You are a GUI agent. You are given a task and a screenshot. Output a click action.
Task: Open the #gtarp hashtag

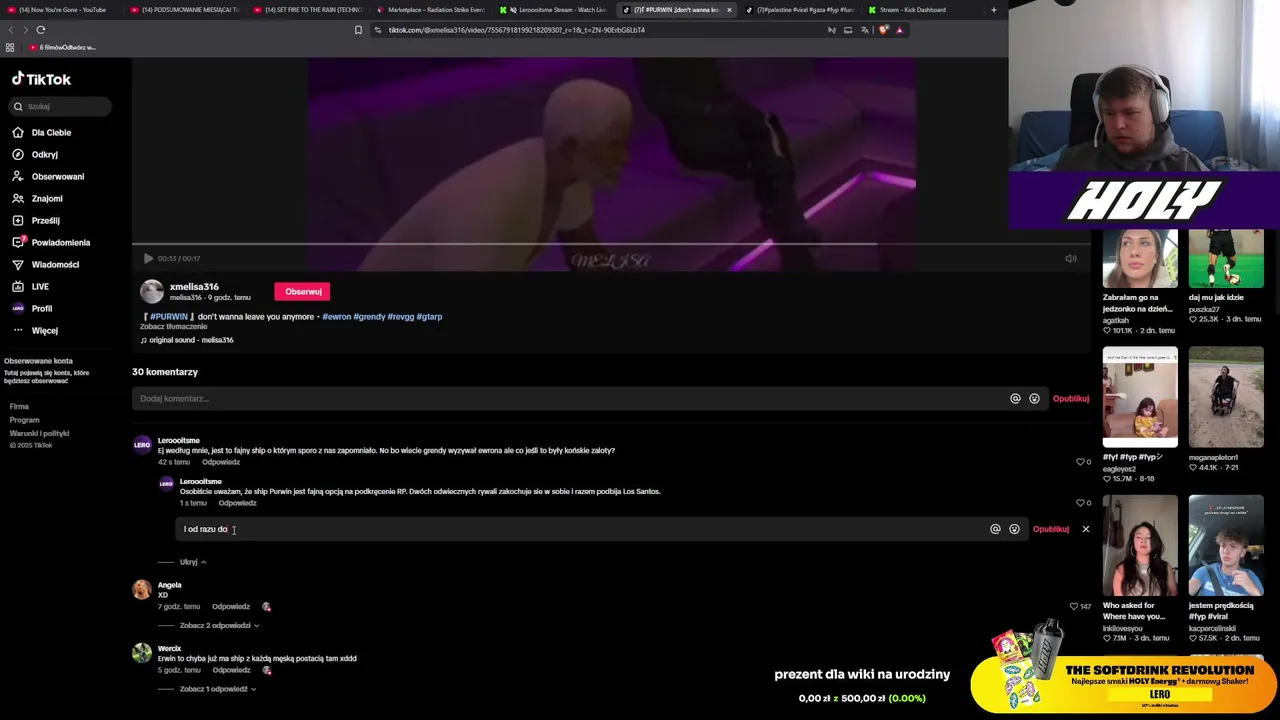429,316
